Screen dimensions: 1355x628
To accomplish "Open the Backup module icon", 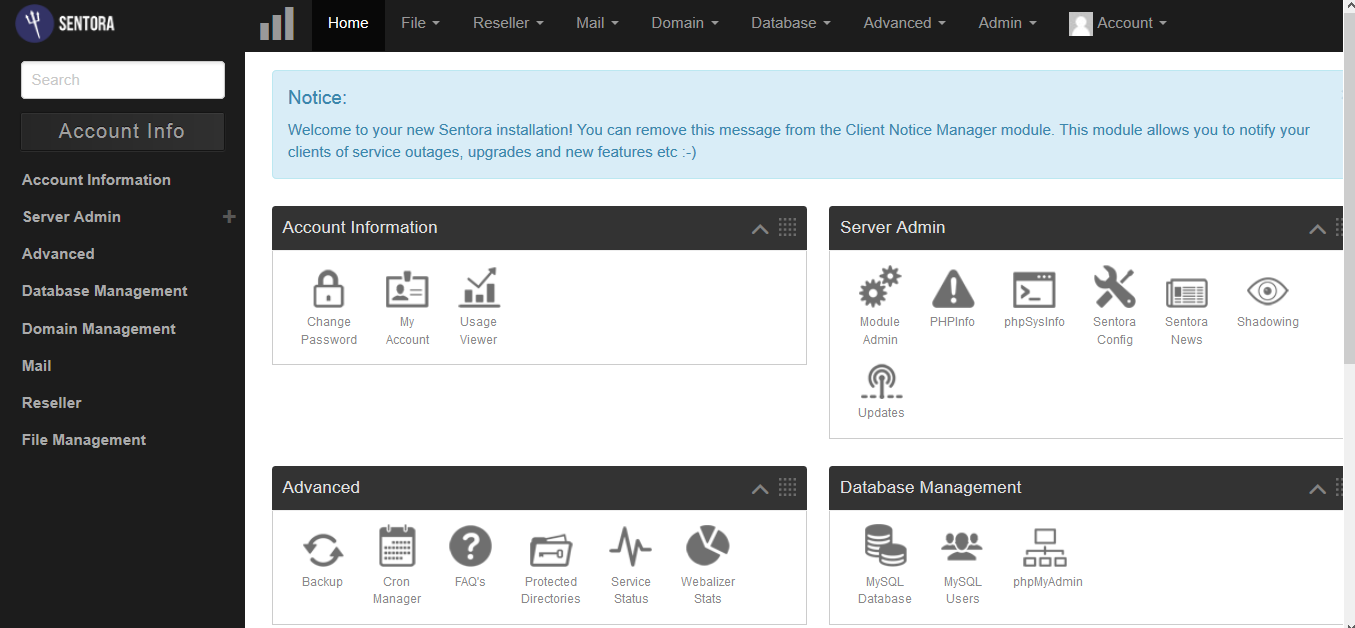I will point(323,549).
